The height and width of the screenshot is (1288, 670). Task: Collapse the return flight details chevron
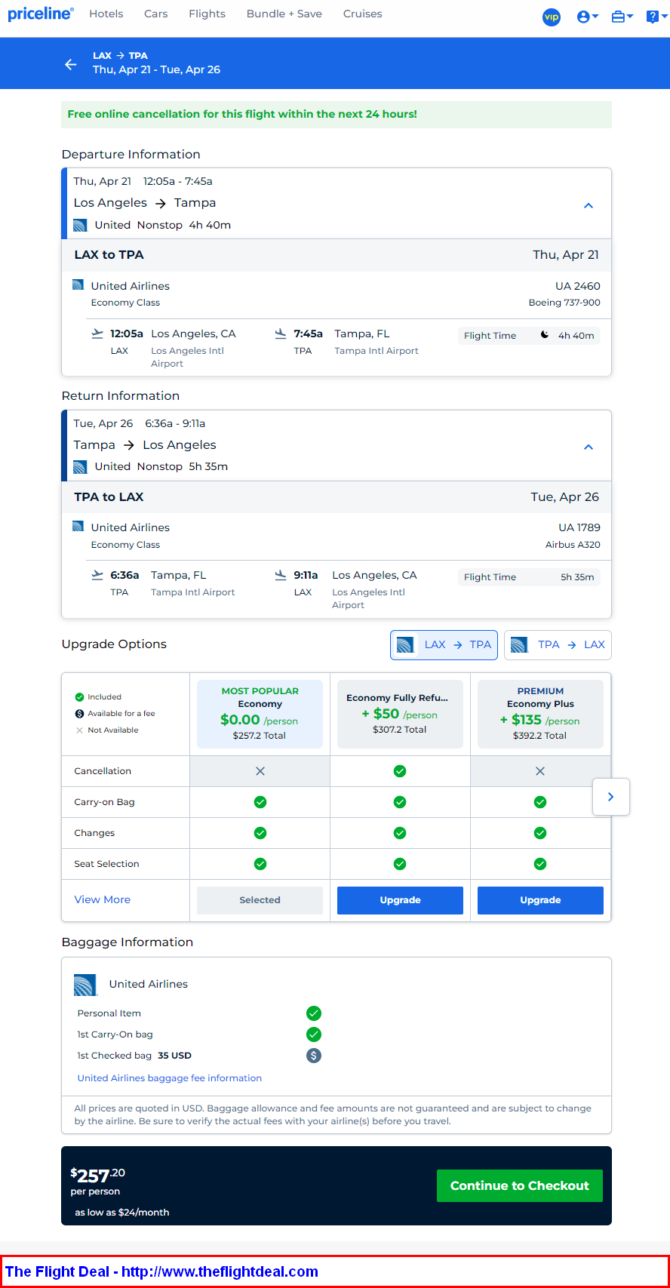[588, 447]
